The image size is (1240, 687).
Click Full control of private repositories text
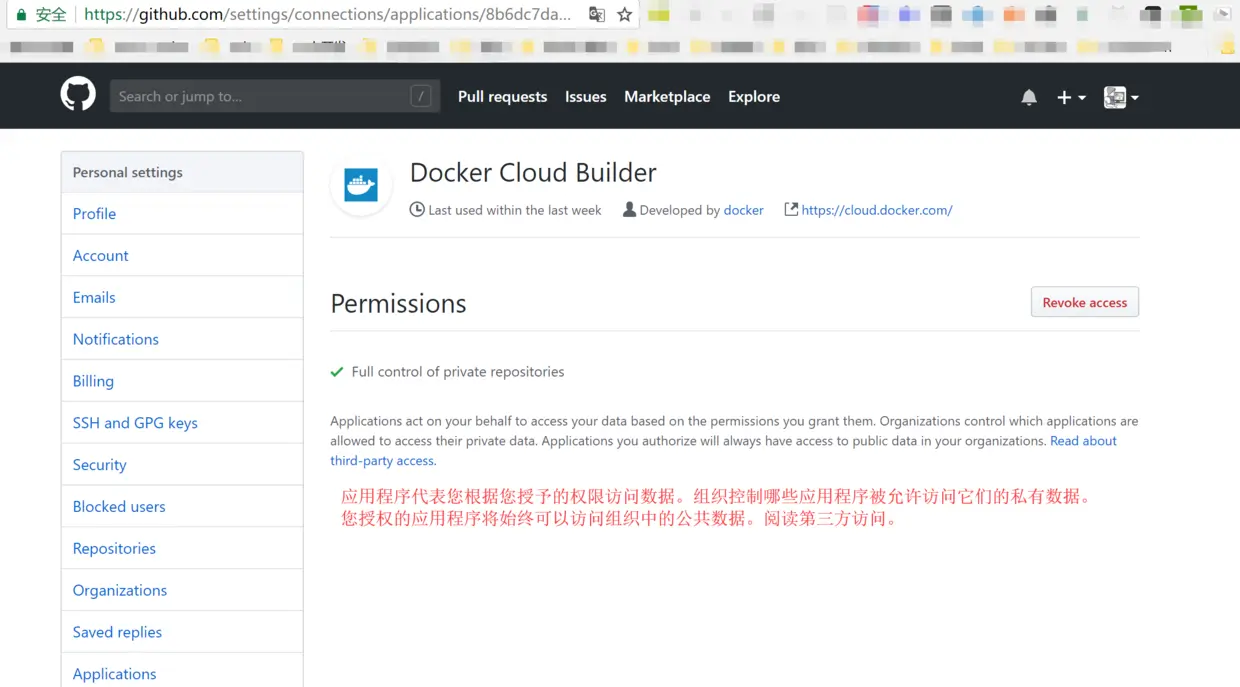458,372
